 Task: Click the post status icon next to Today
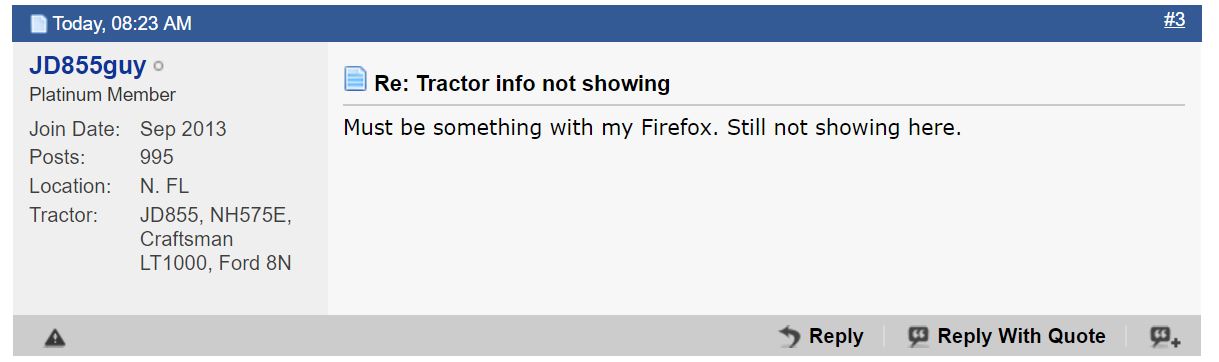tap(39, 23)
